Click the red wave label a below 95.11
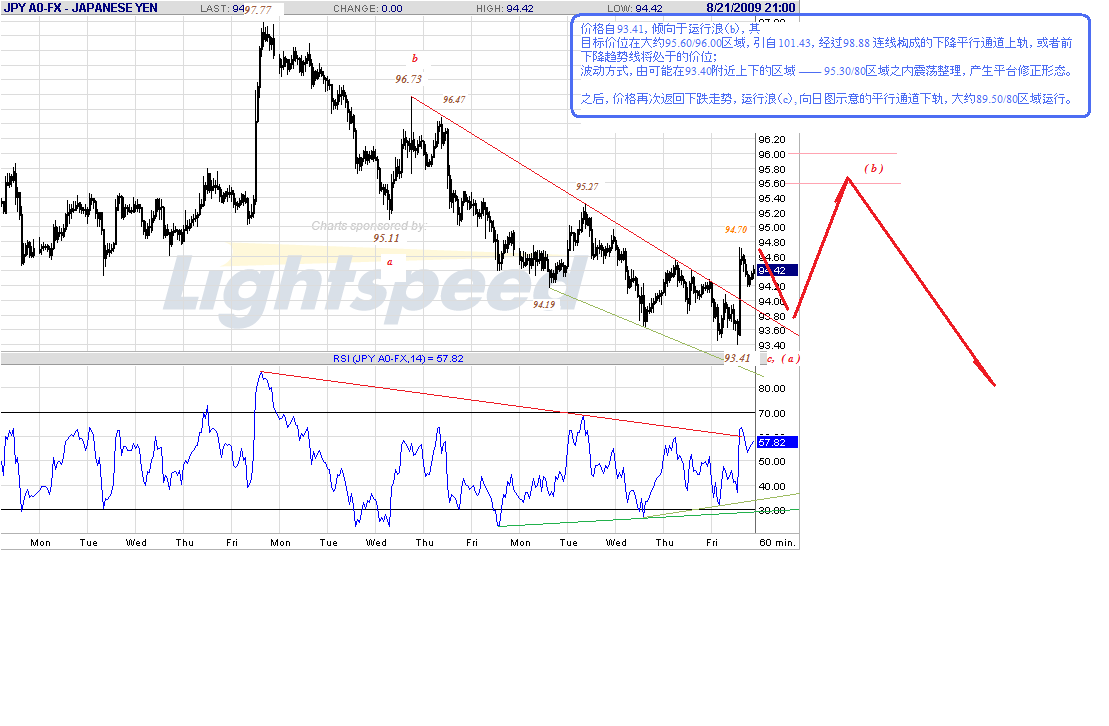The image size is (1109, 726). tap(390, 263)
